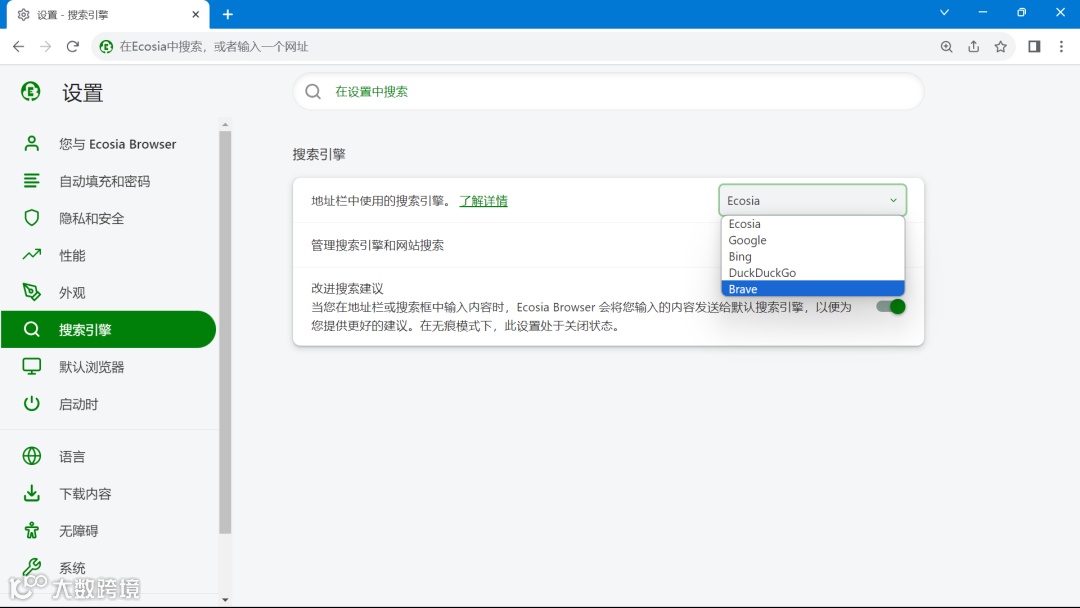Reload the current page

72,46
